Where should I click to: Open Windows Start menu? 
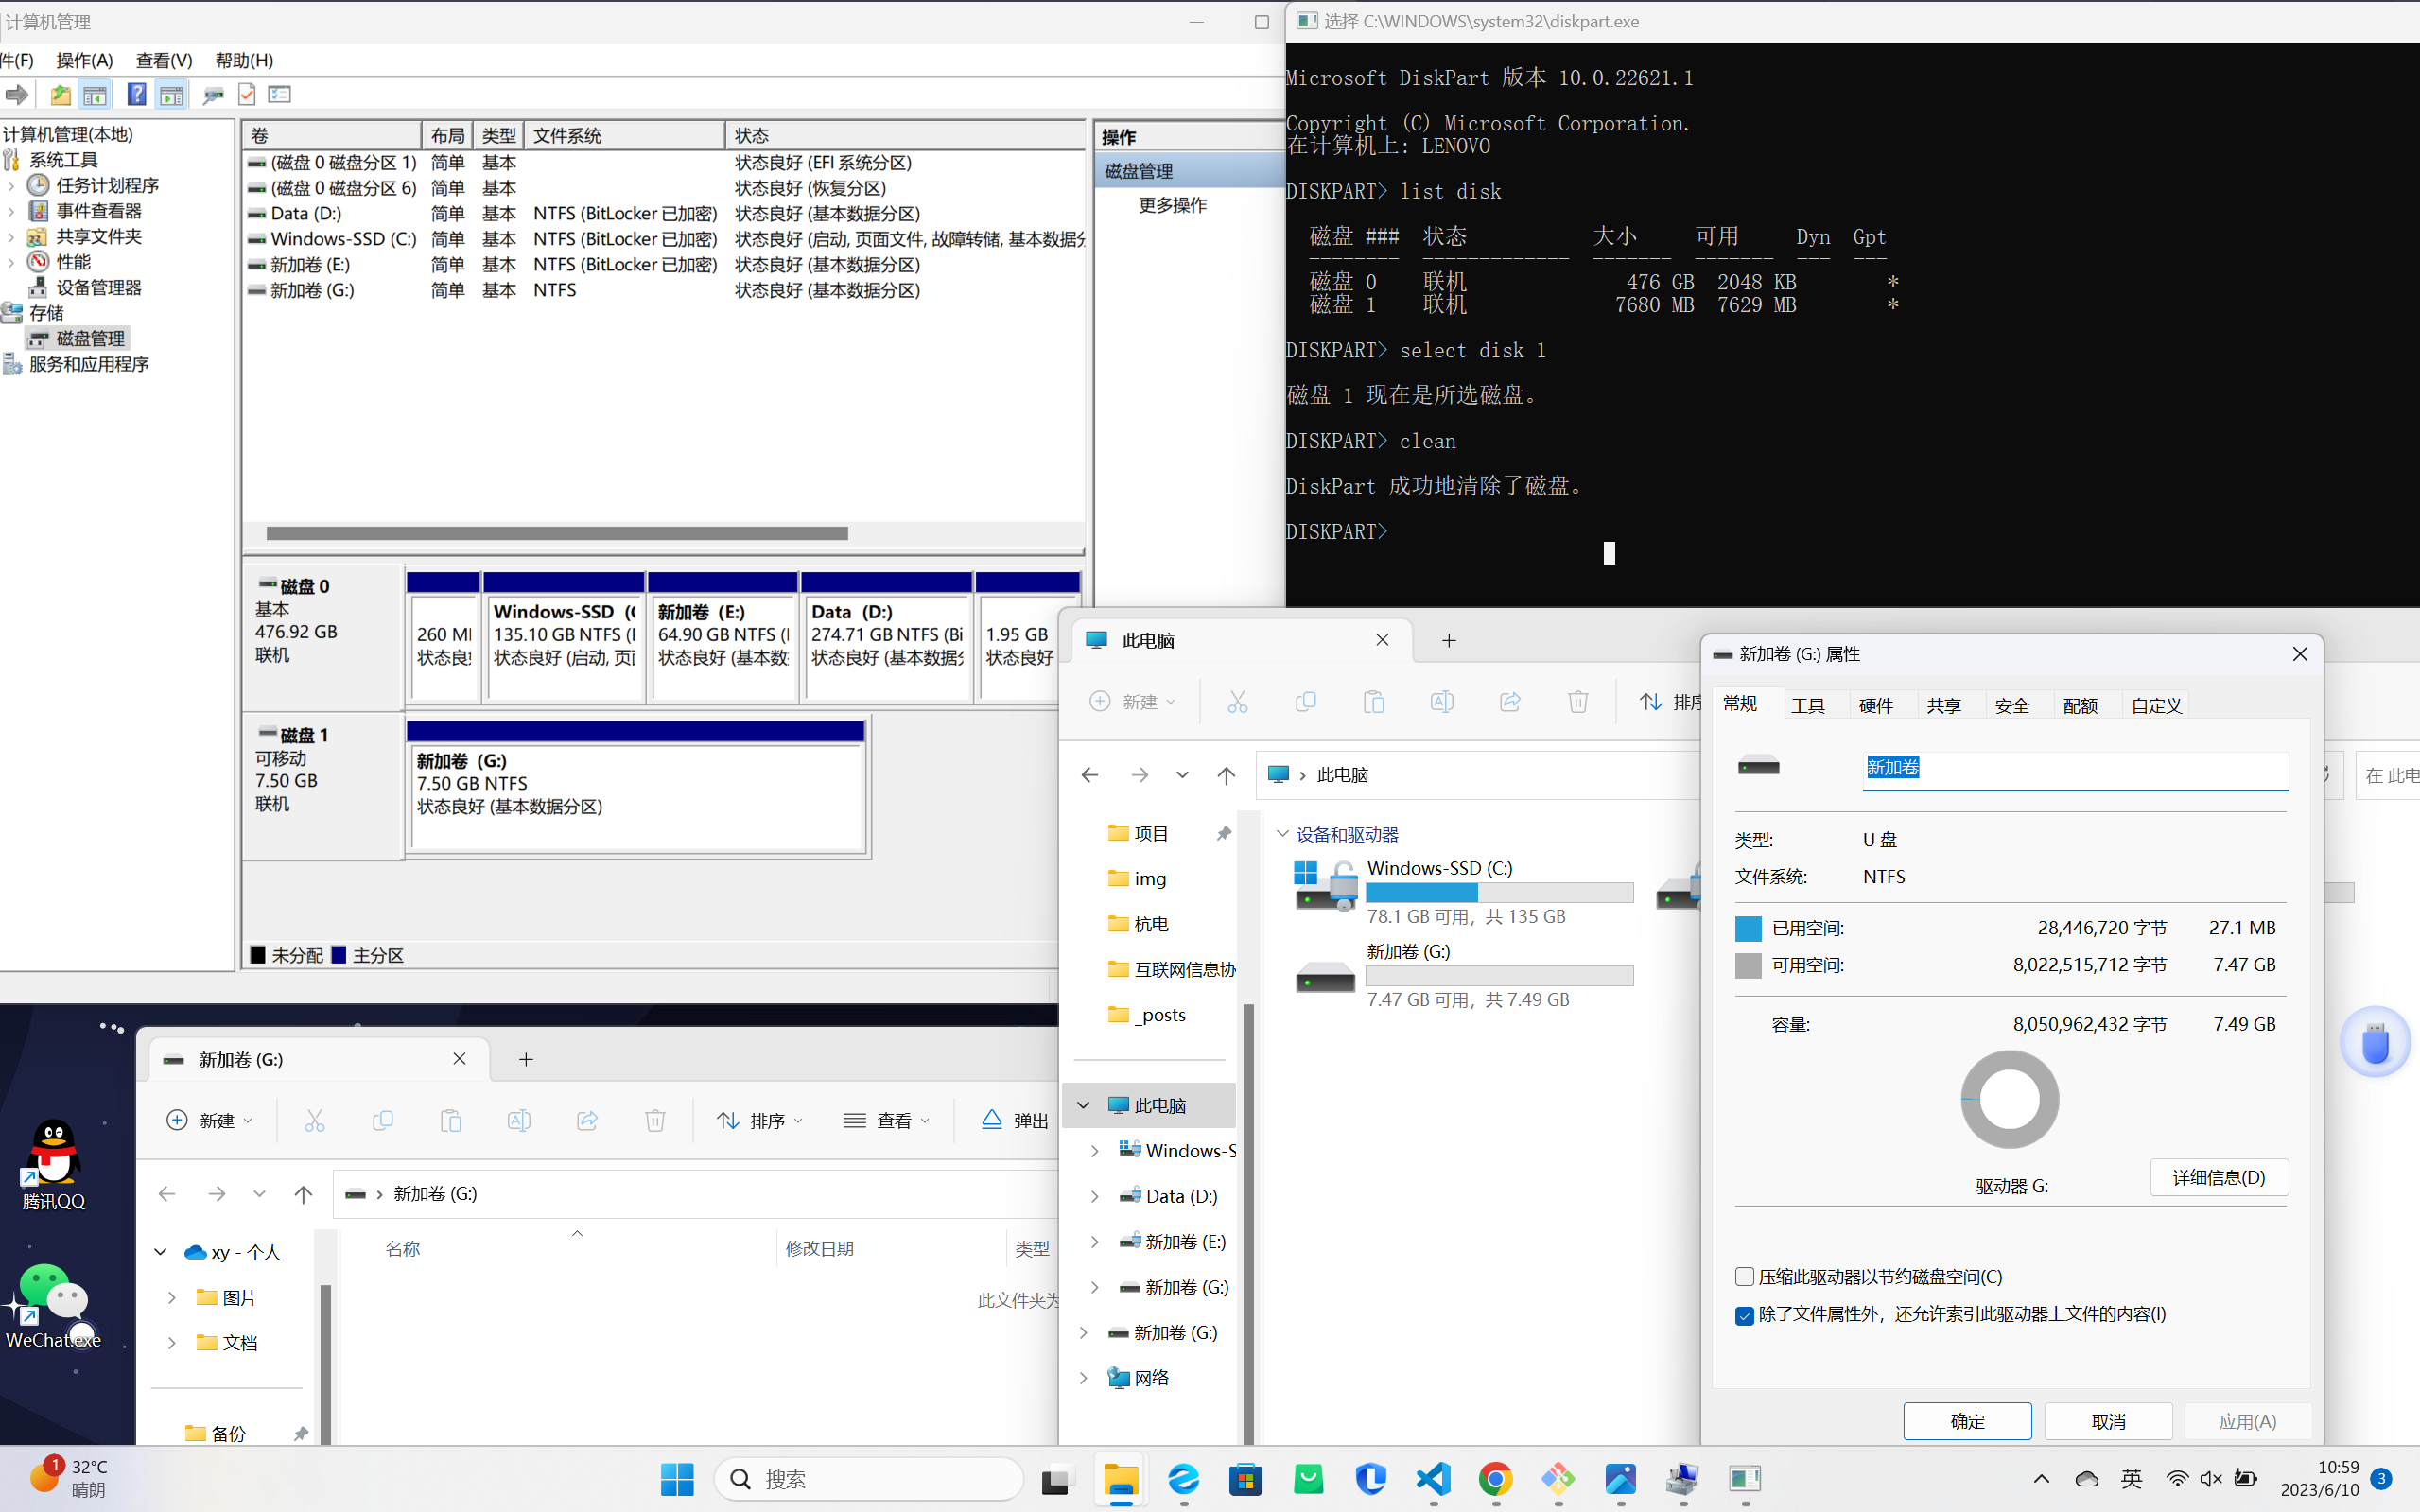pyautogui.click(x=677, y=1479)
